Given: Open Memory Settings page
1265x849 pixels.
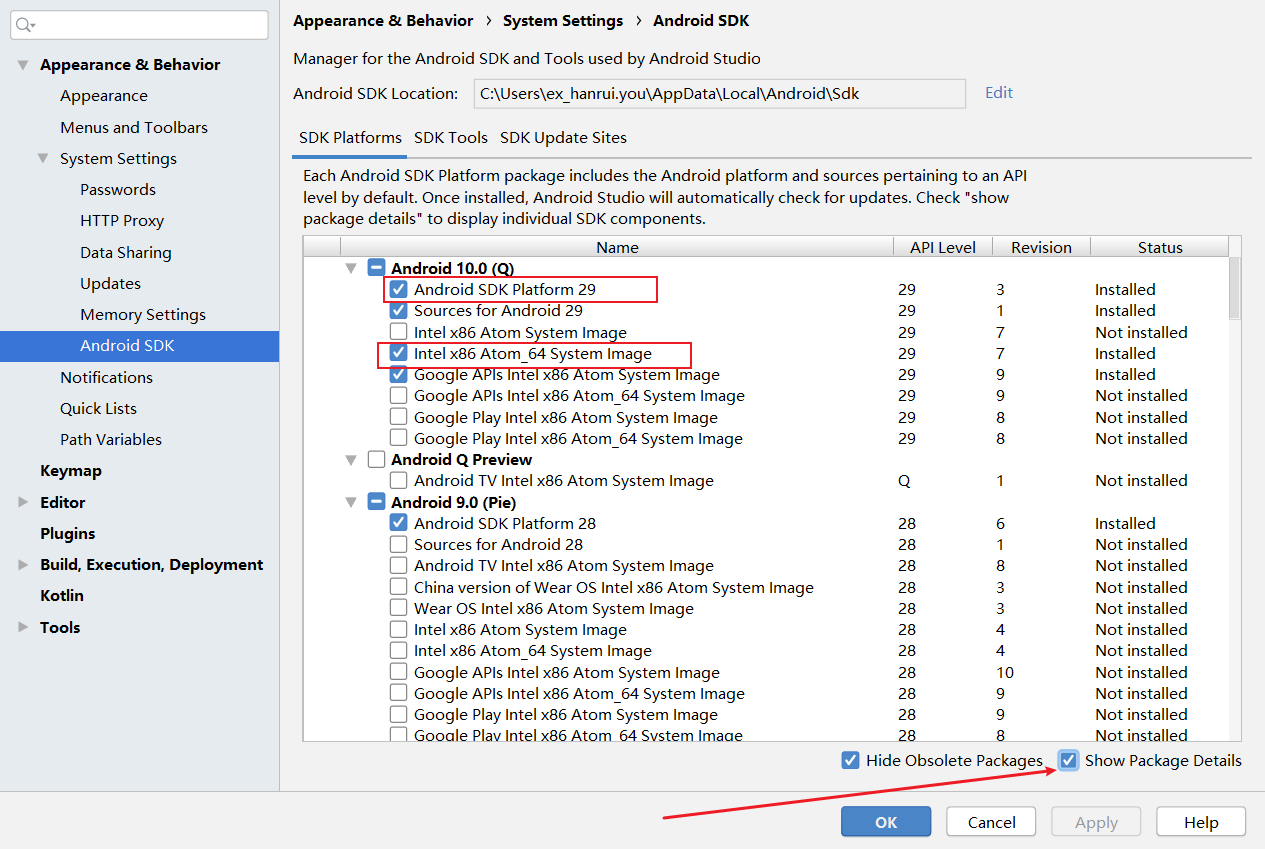Looking at the screenshot, I should [x=143, y=314].
